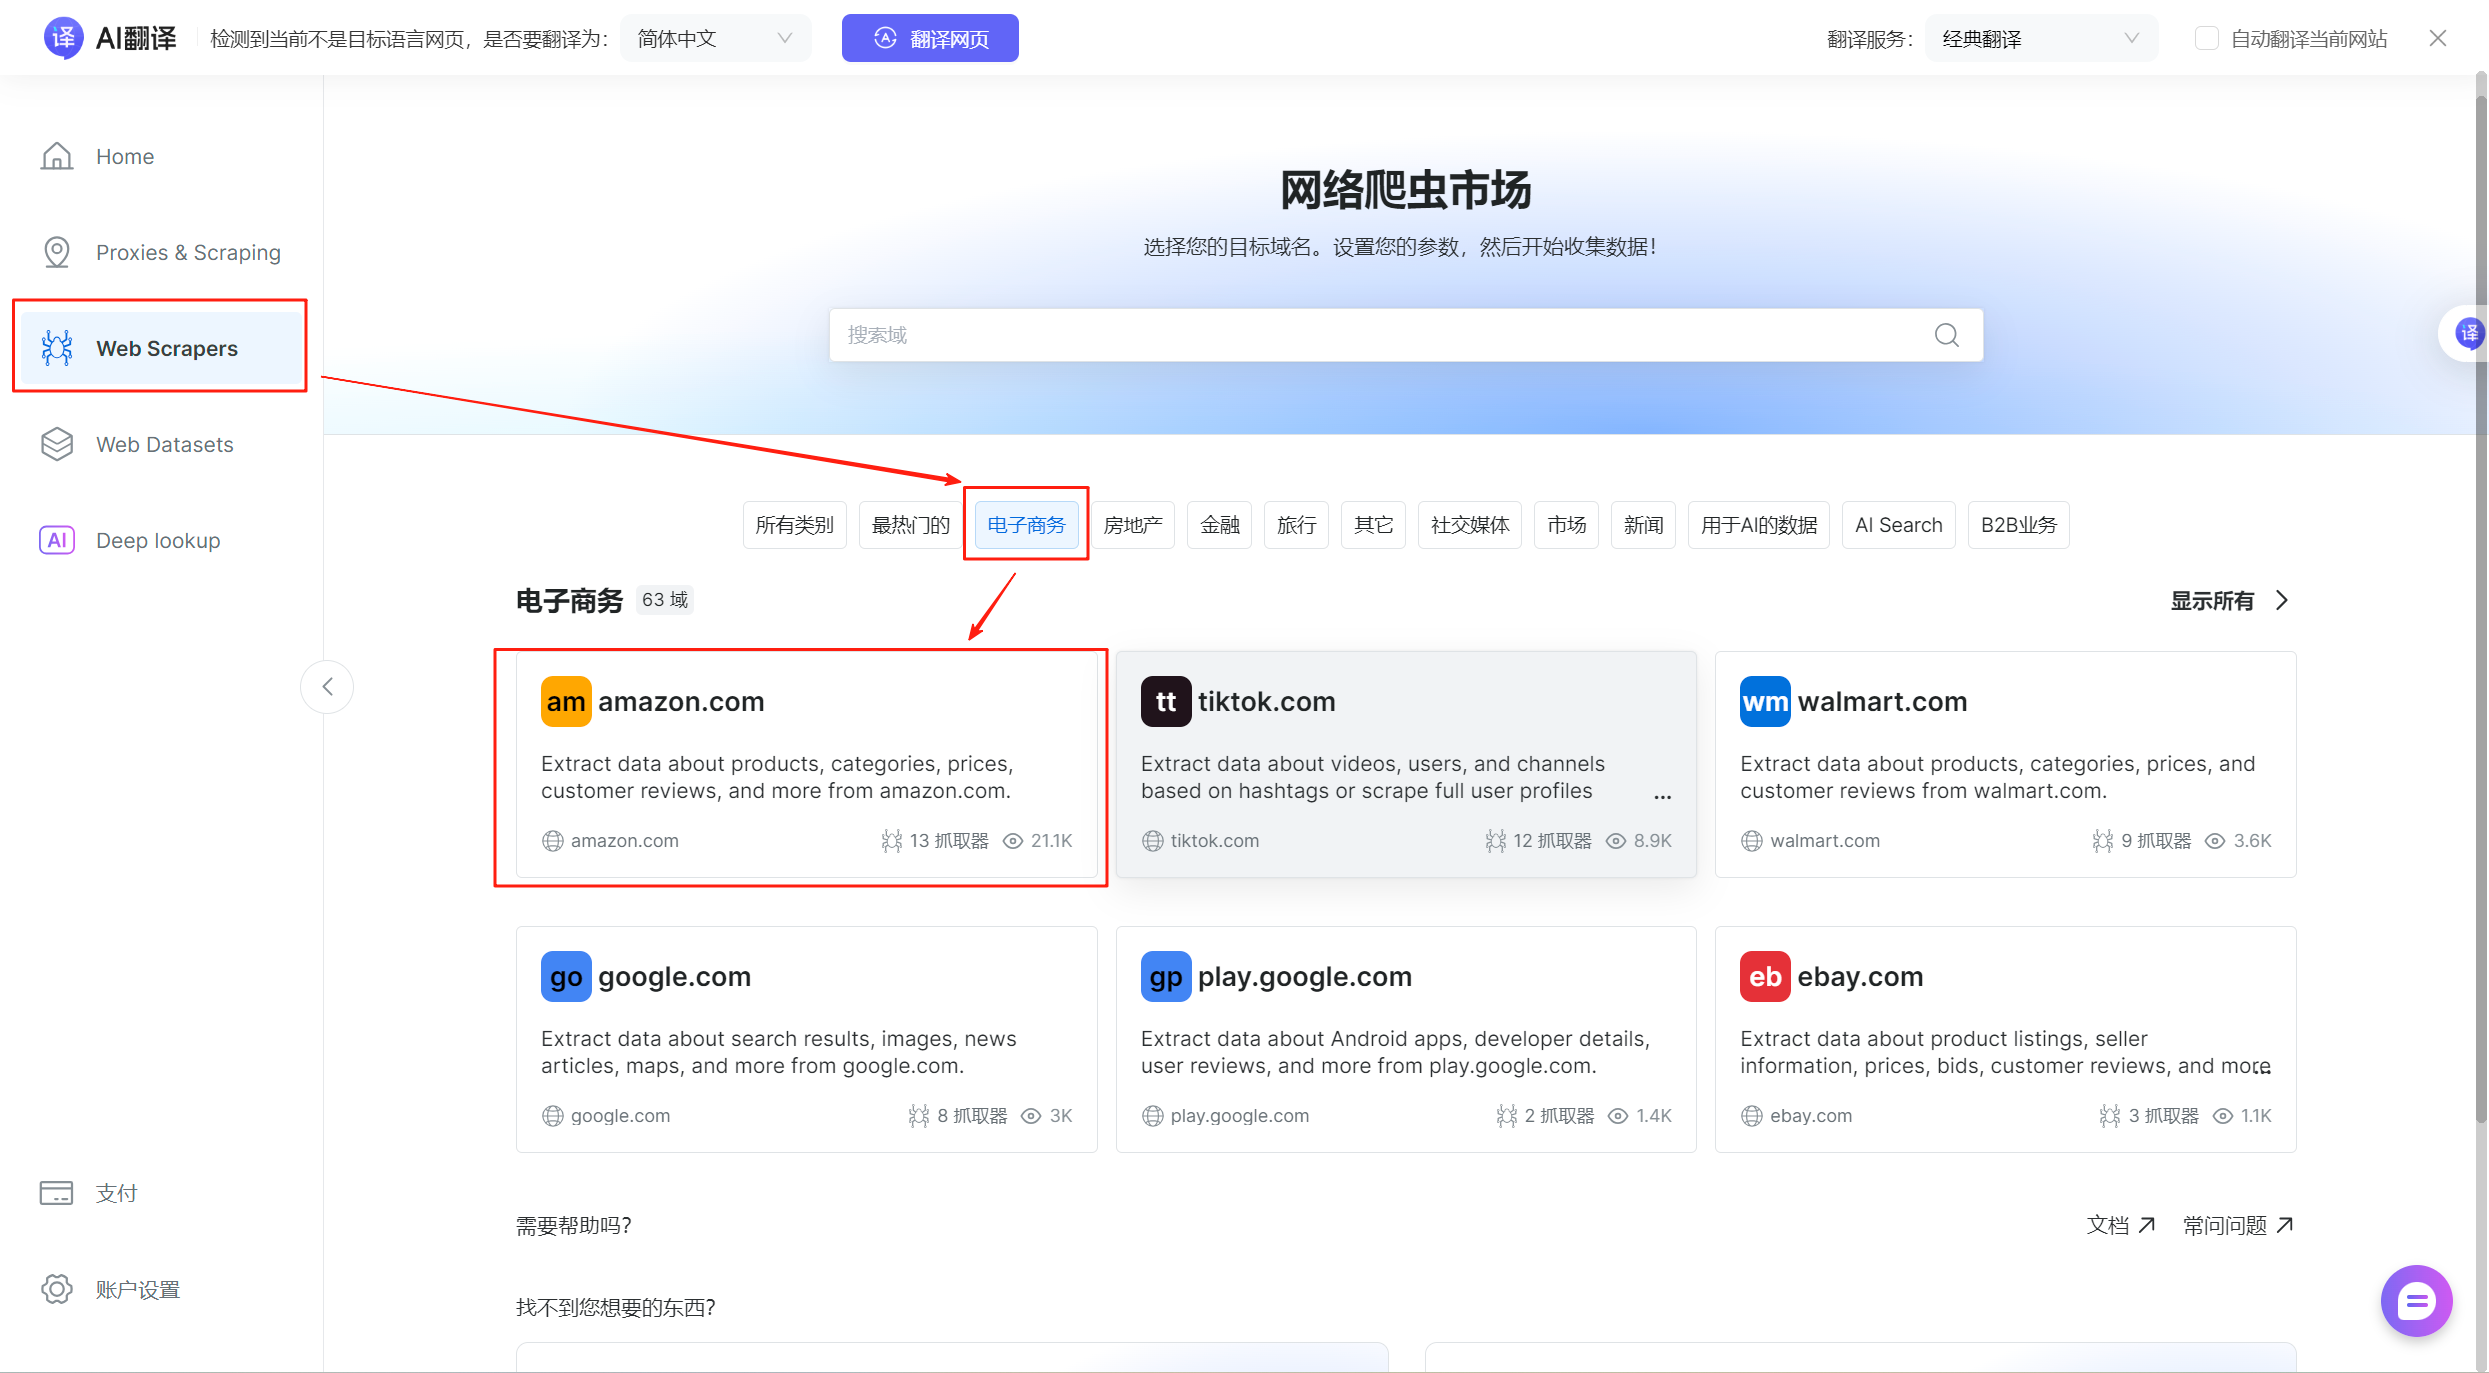
Task: Click globe icon beside walmart.com domain
Action: click(x=1752, y=841)
